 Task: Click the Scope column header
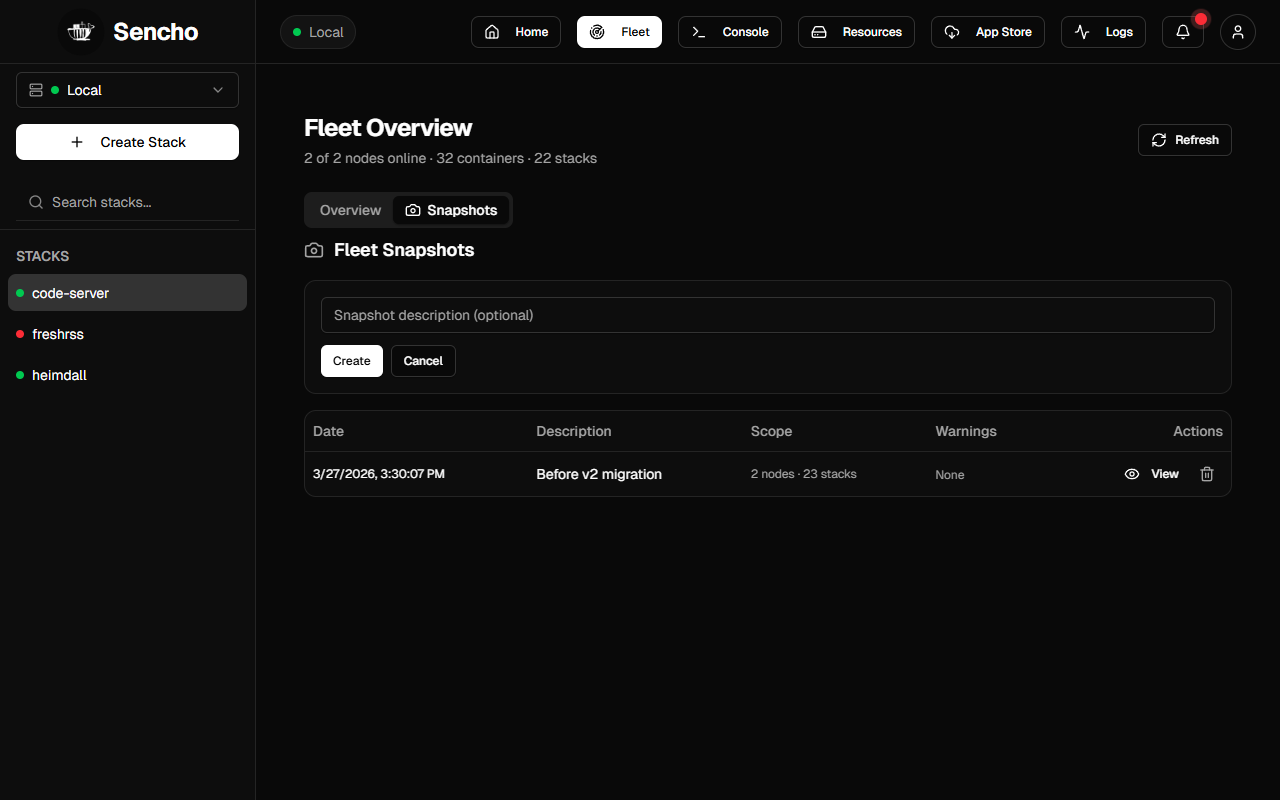[771, 431]
